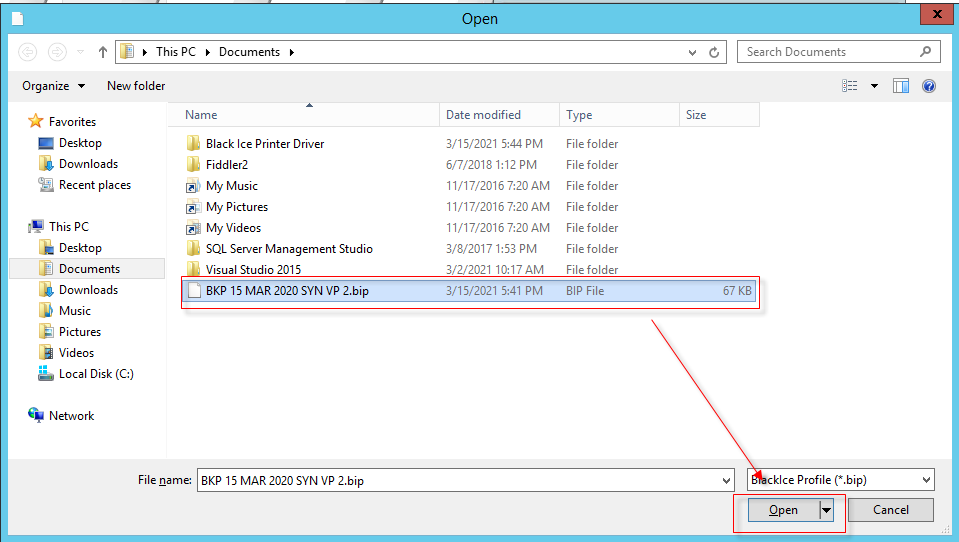959x542 pixels.
Task: Open the More view options dropdown arrow
Action: coord(875,86)
